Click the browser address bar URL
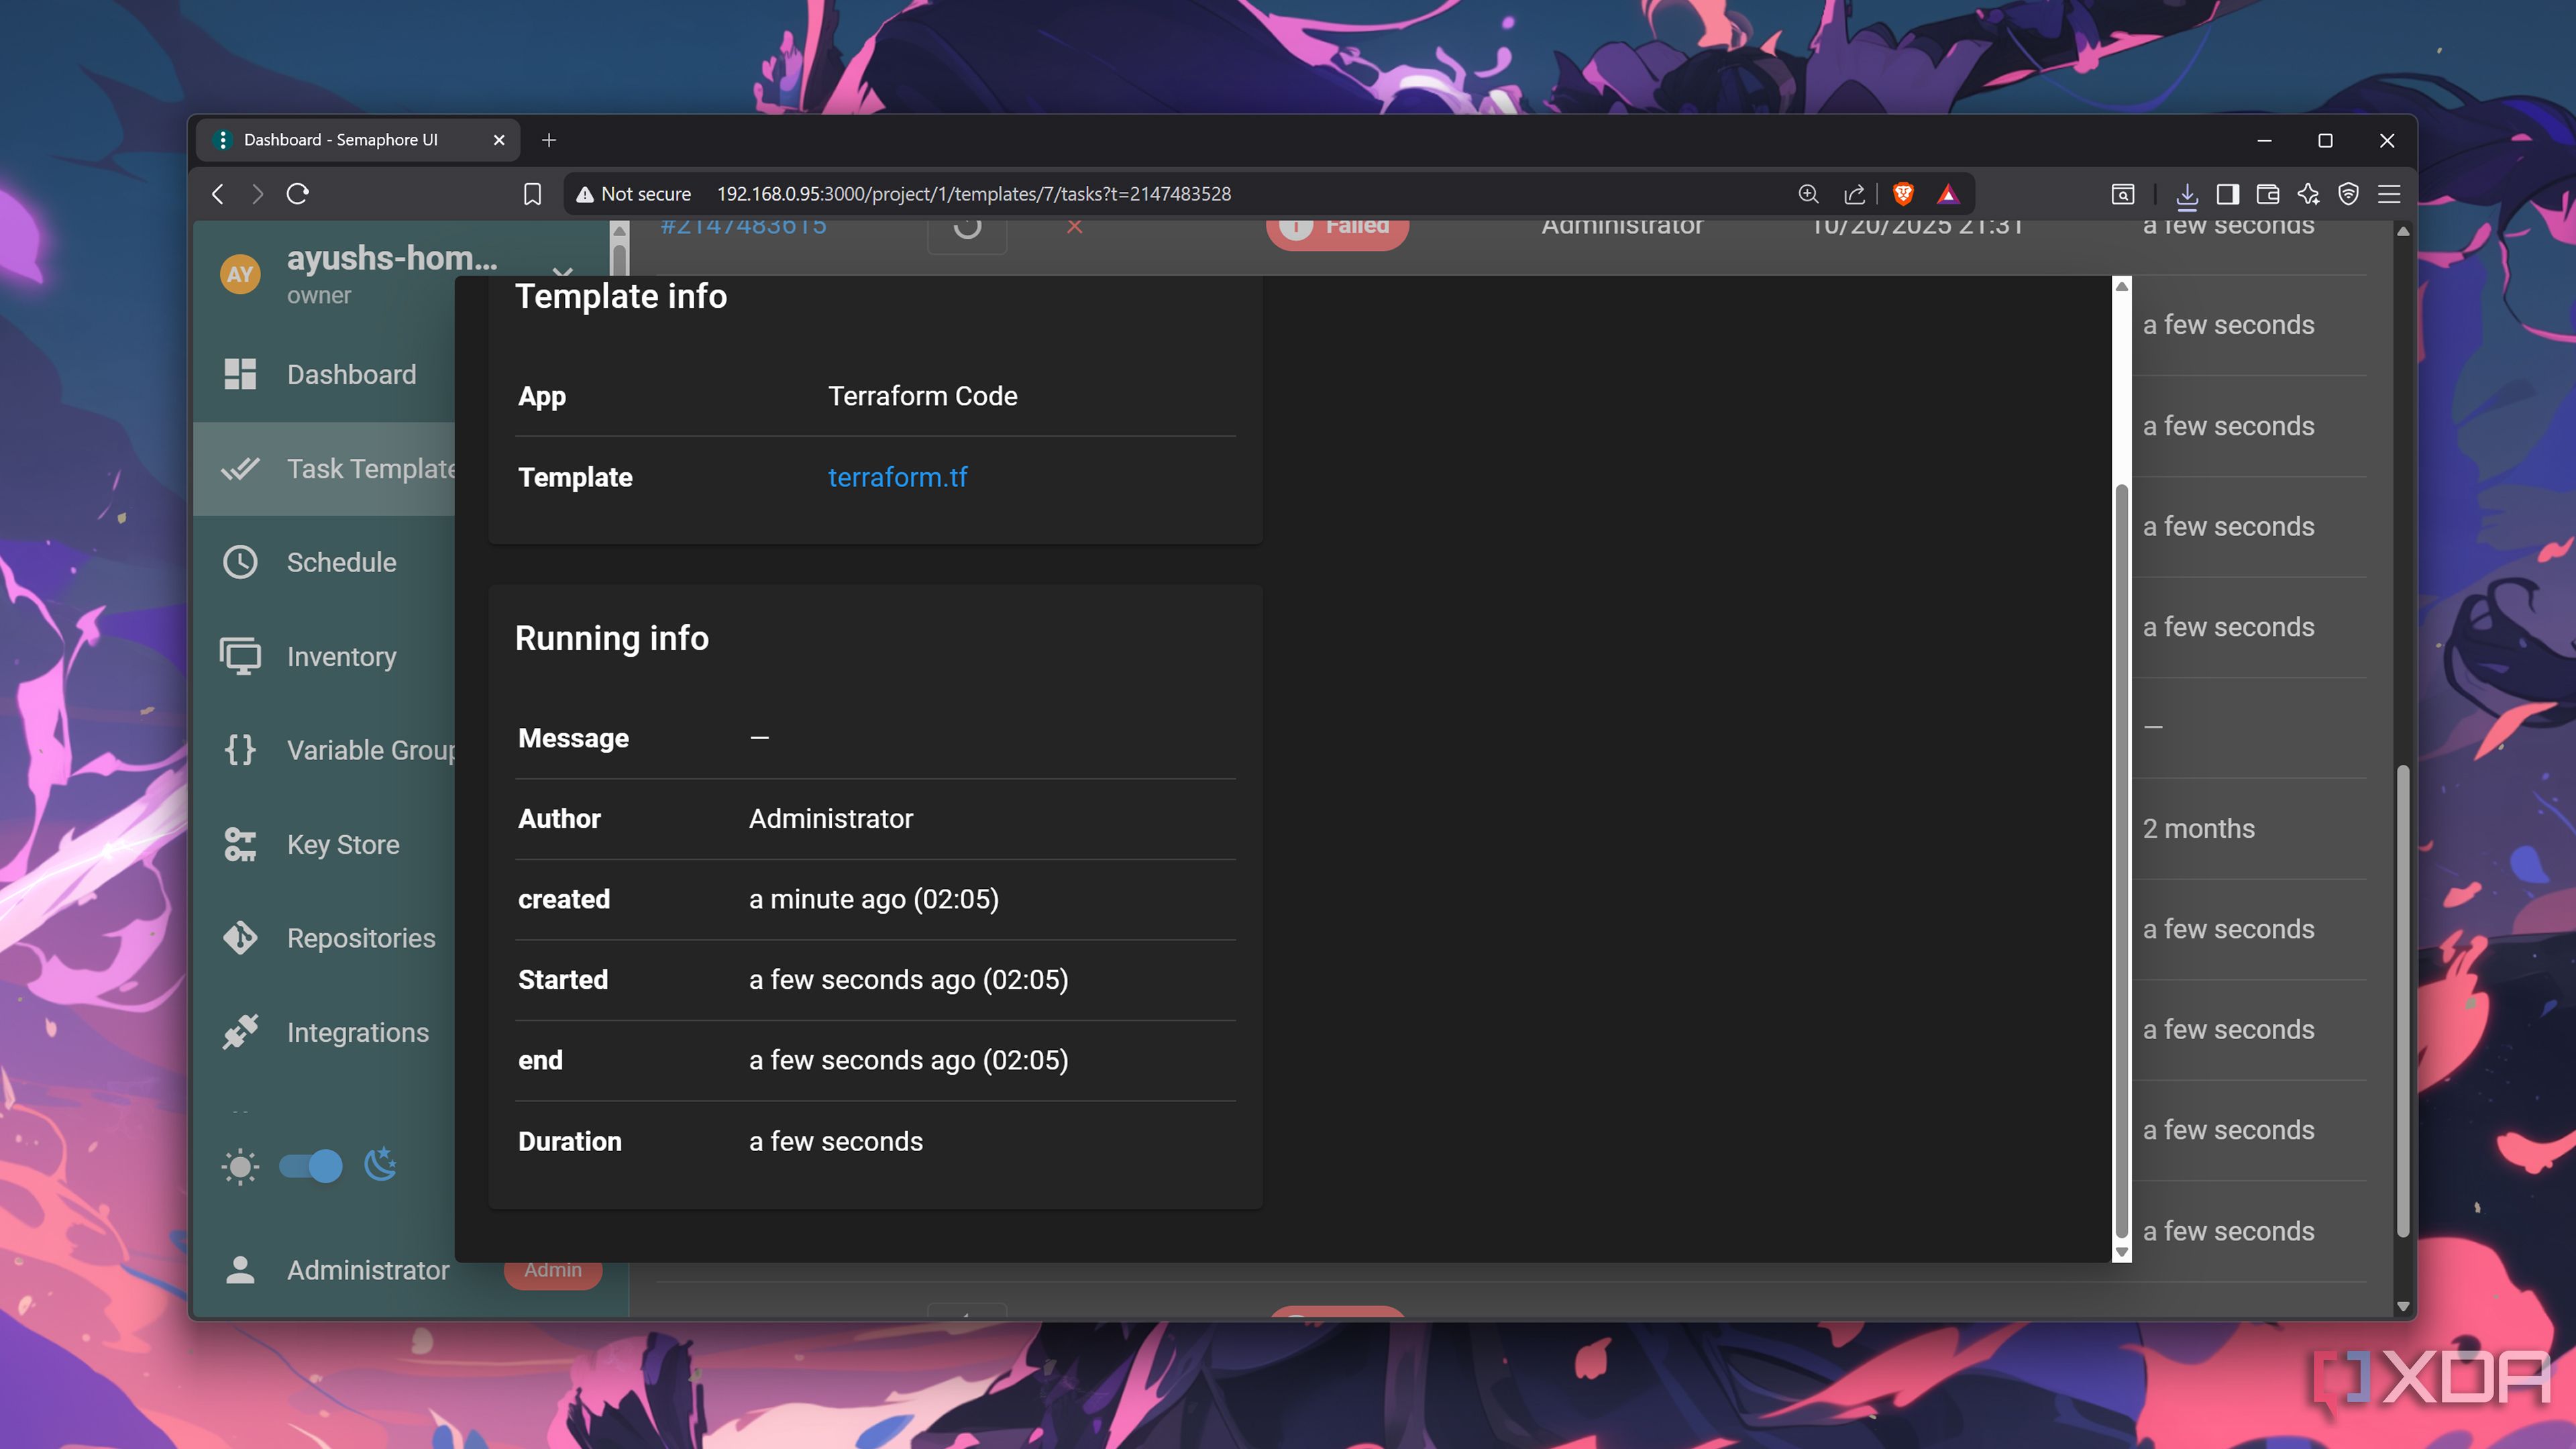 [x=973, y=194]
